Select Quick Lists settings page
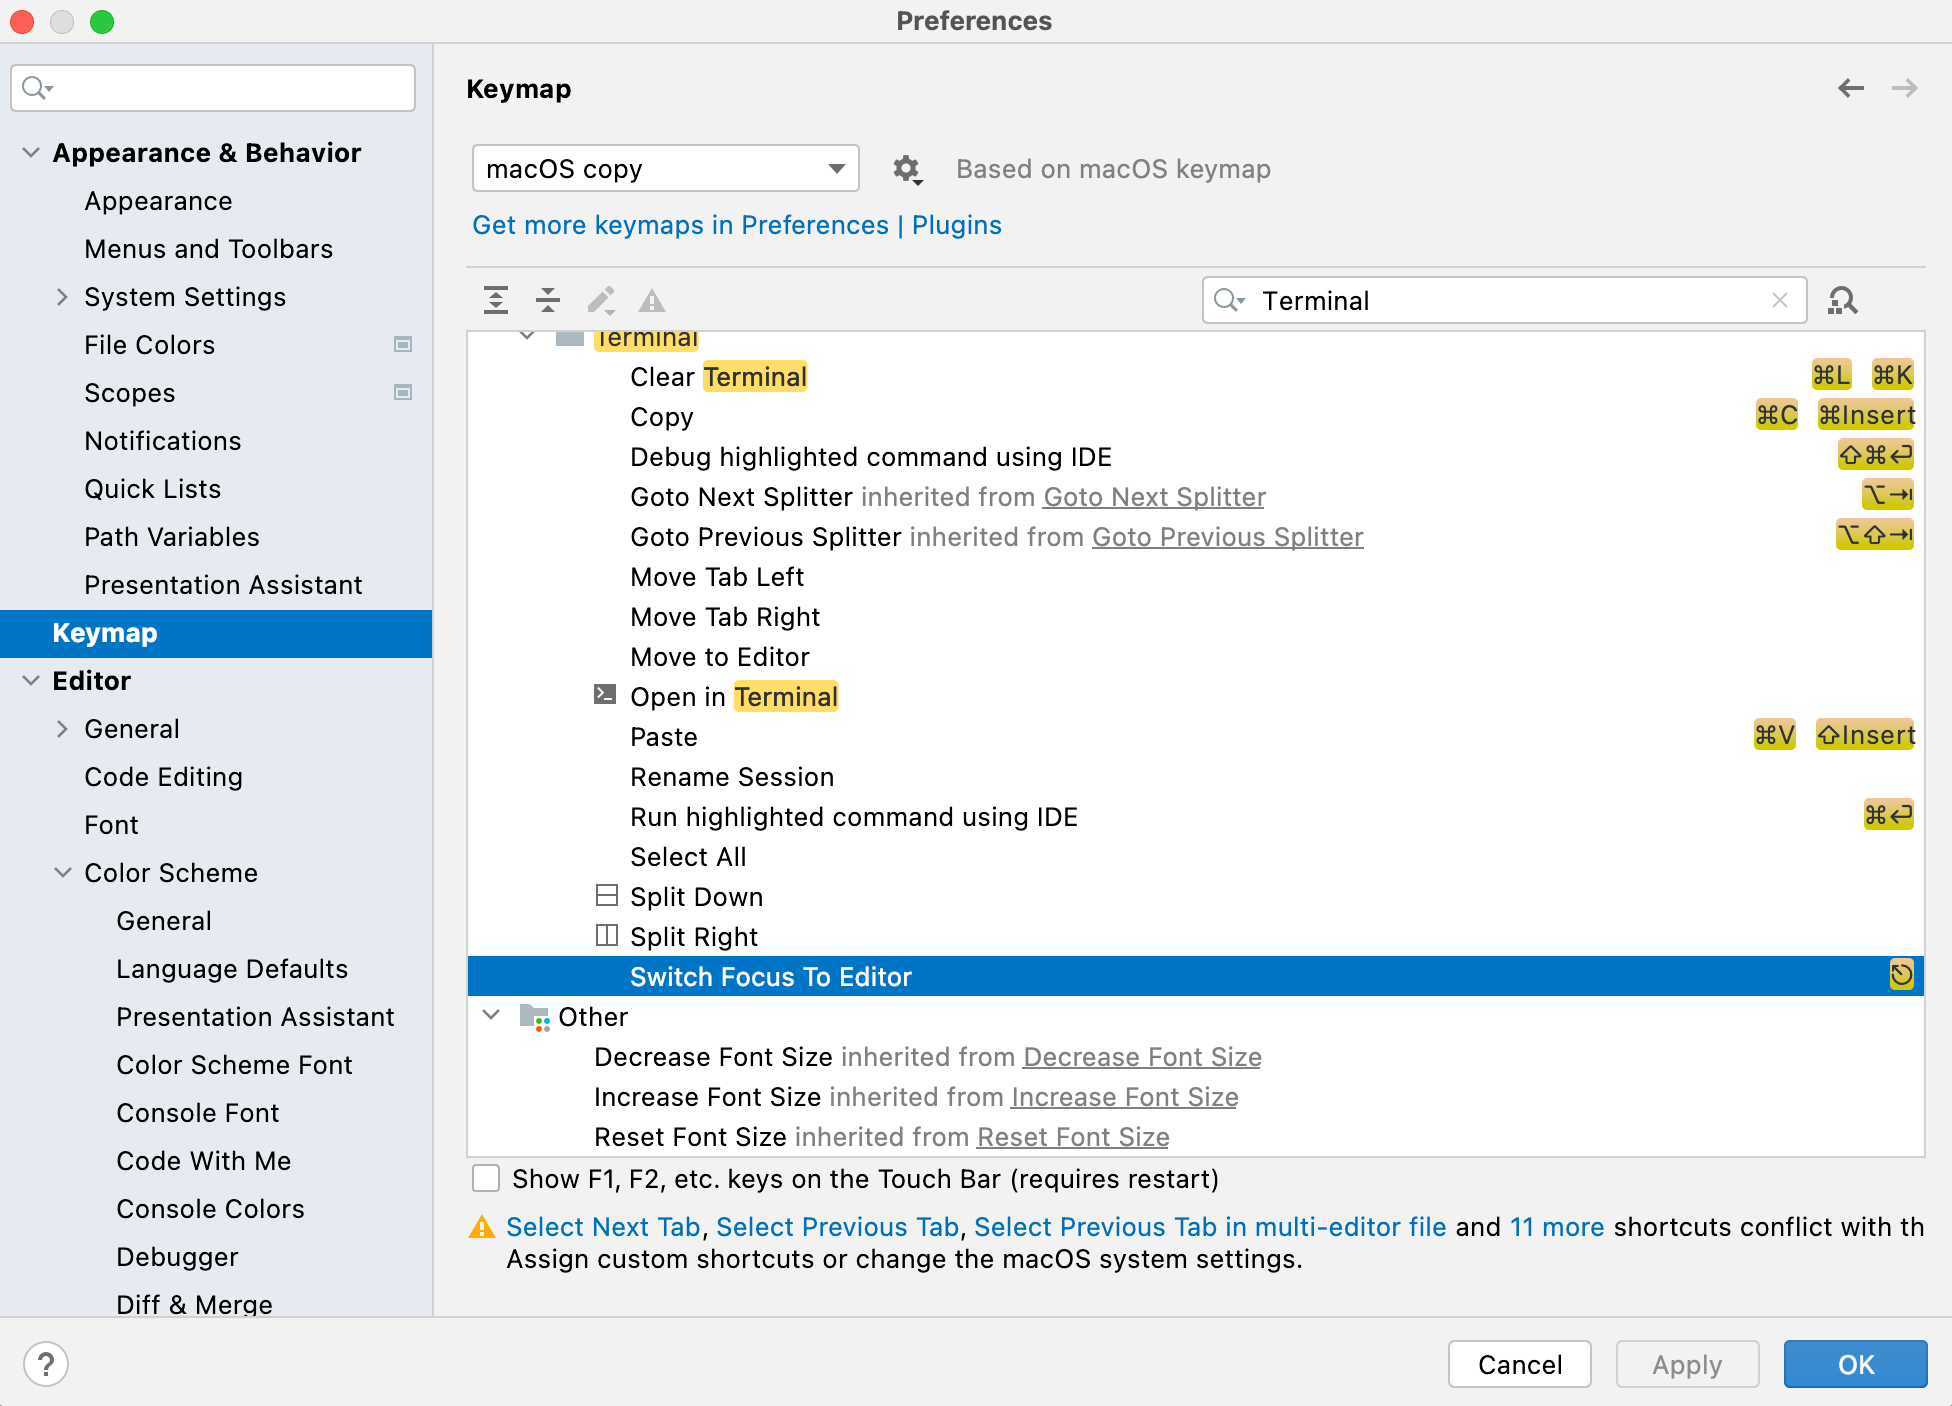1952x1406 pixels. 152,489
